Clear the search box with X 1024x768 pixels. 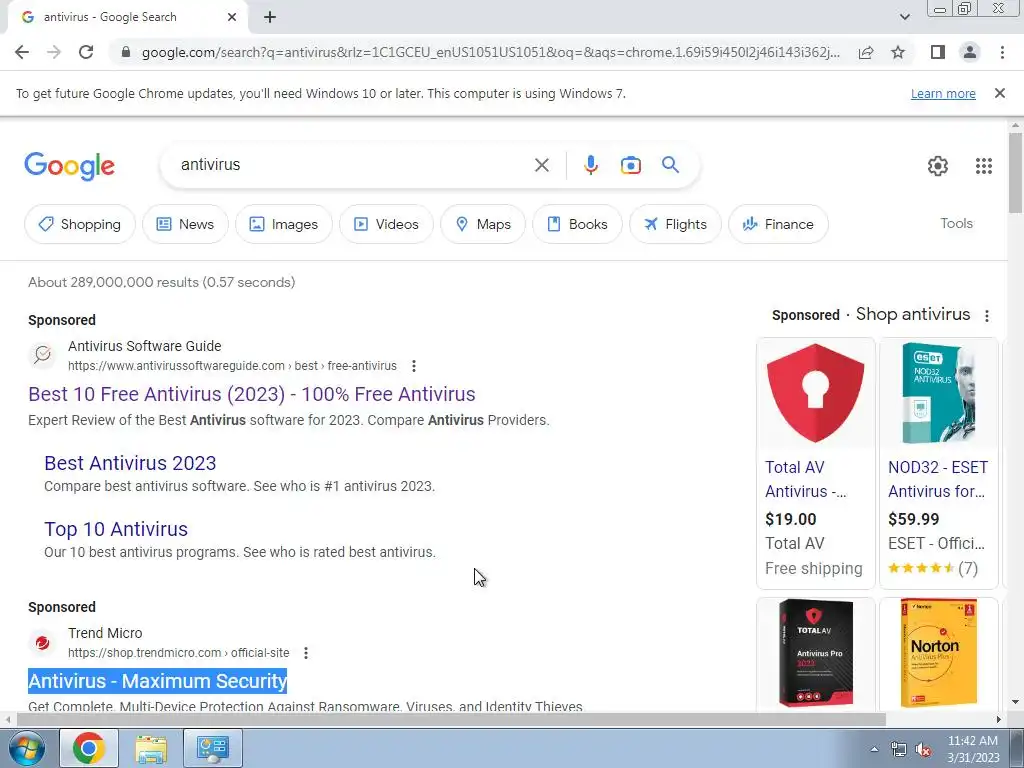pos(541,165)
